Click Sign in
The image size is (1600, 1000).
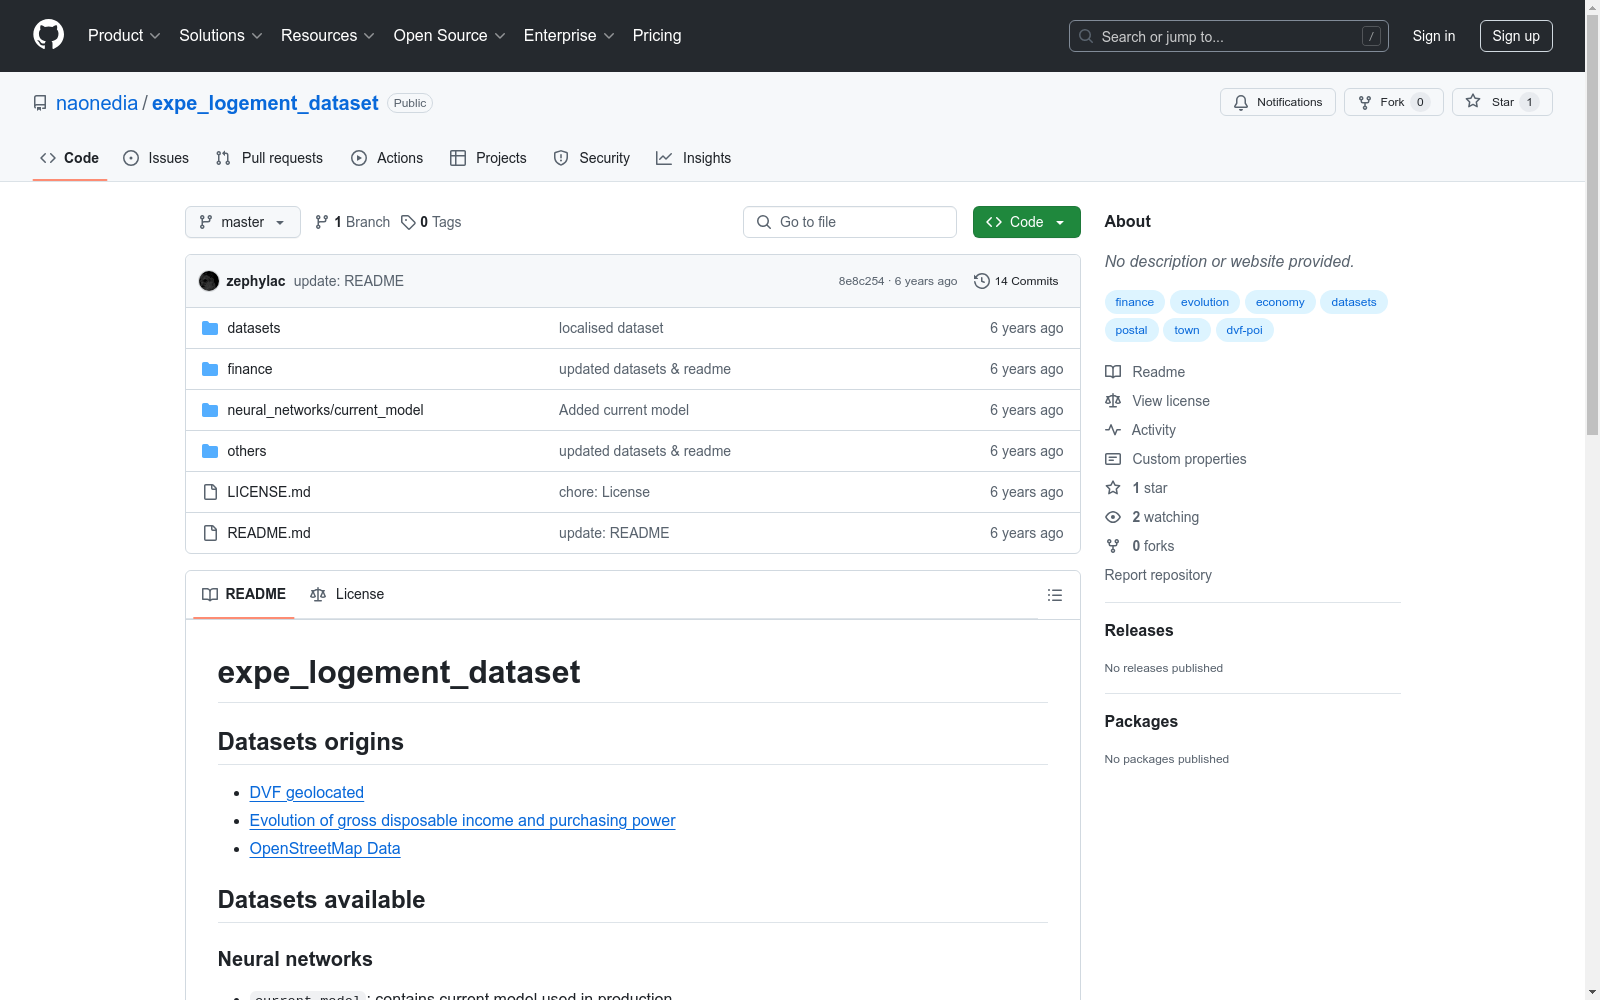[1434, 36]
